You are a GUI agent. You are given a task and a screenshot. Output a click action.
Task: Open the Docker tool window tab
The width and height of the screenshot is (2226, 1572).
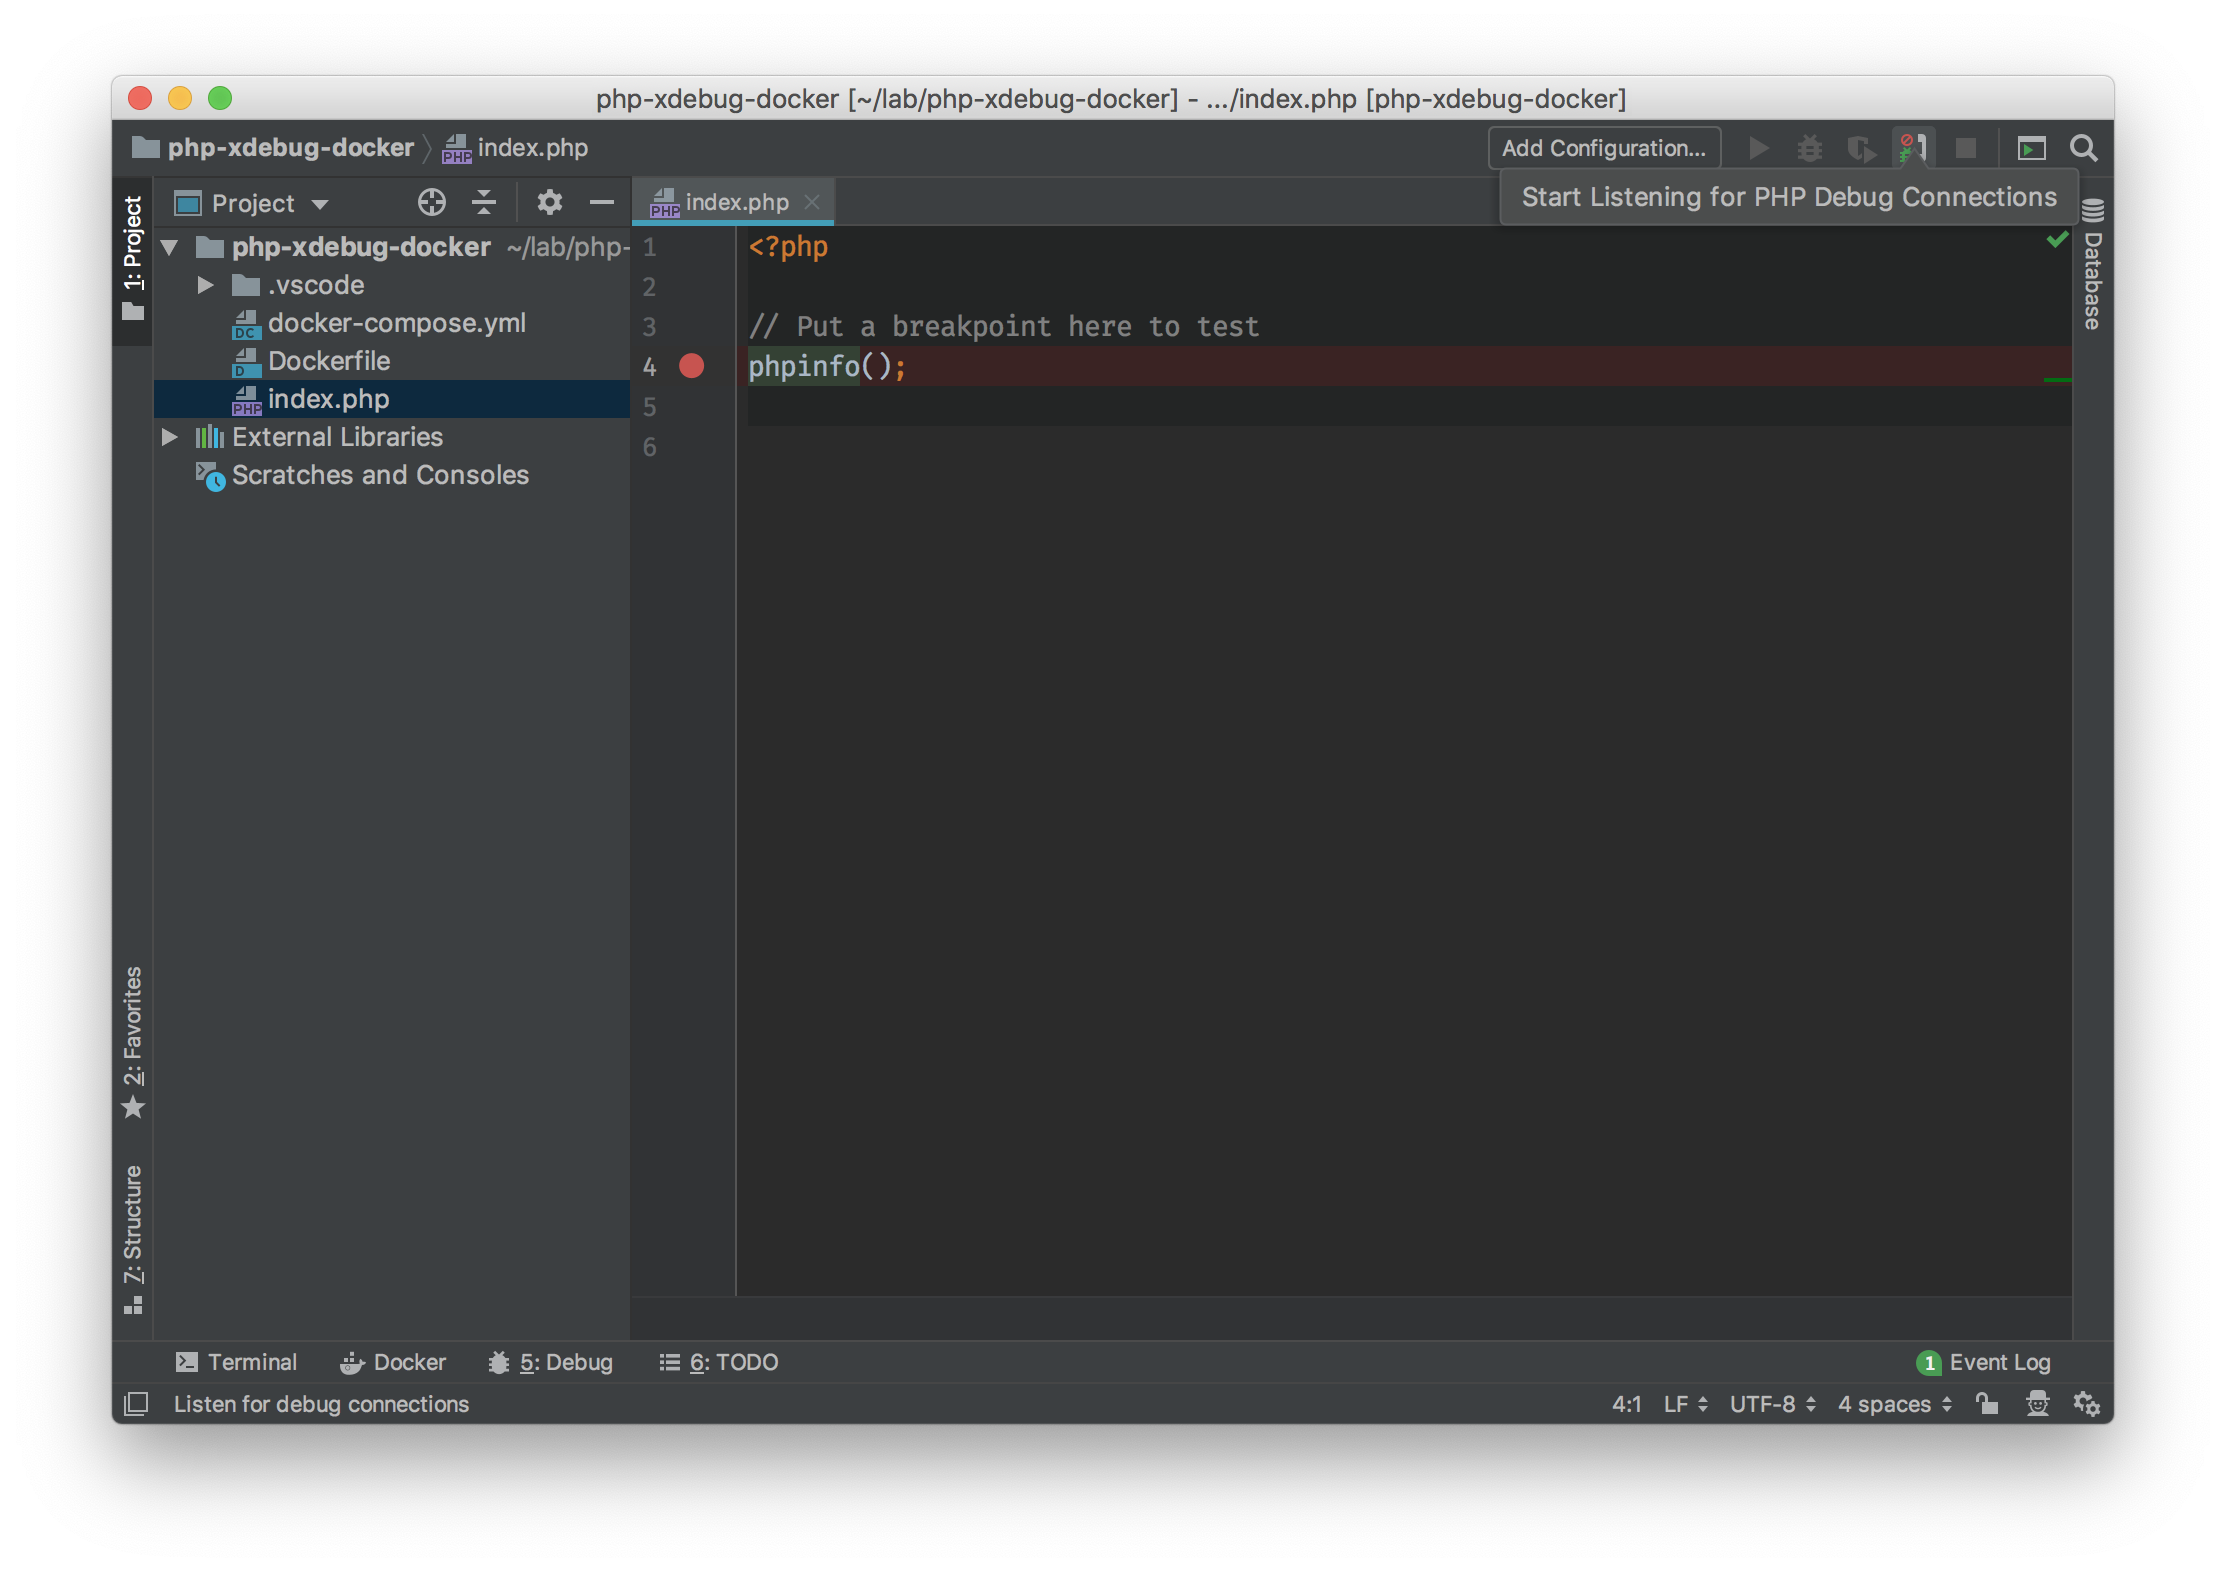point(393,1362)
